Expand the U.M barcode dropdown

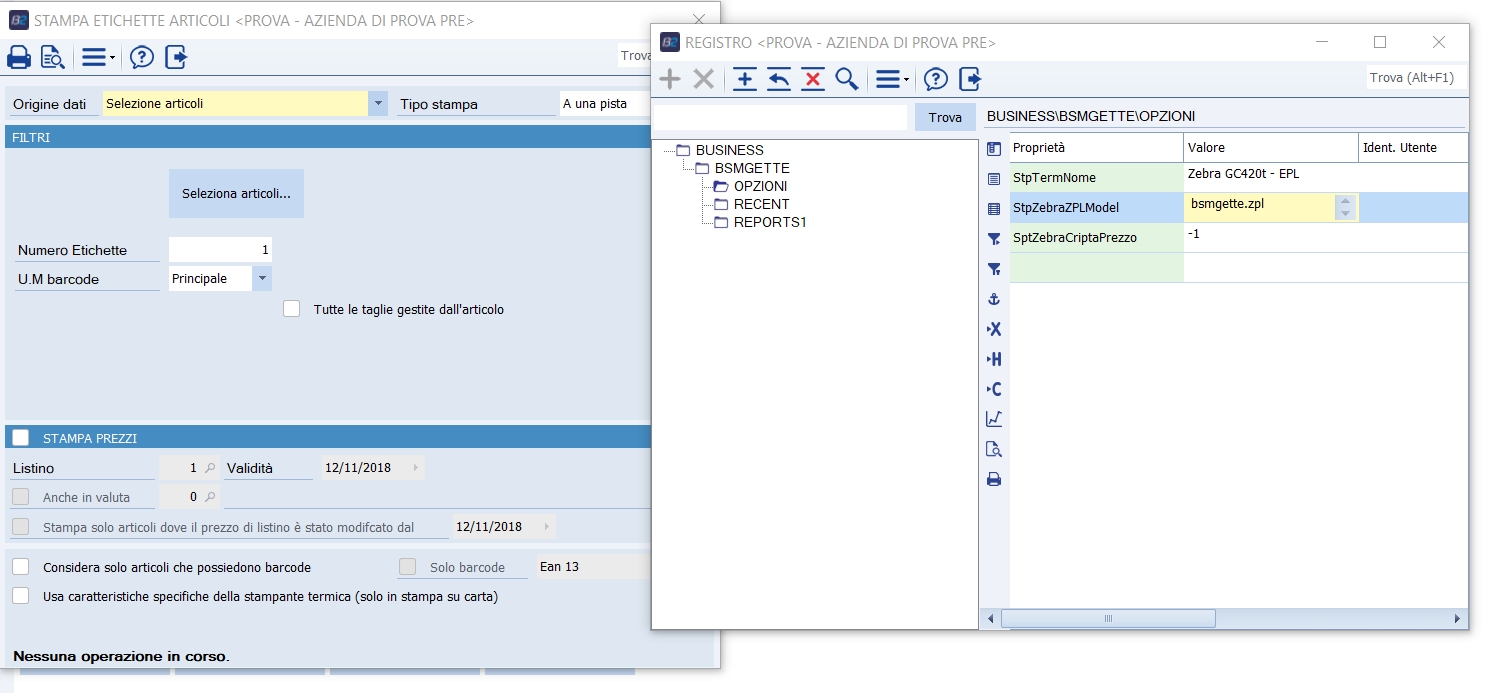262,279
